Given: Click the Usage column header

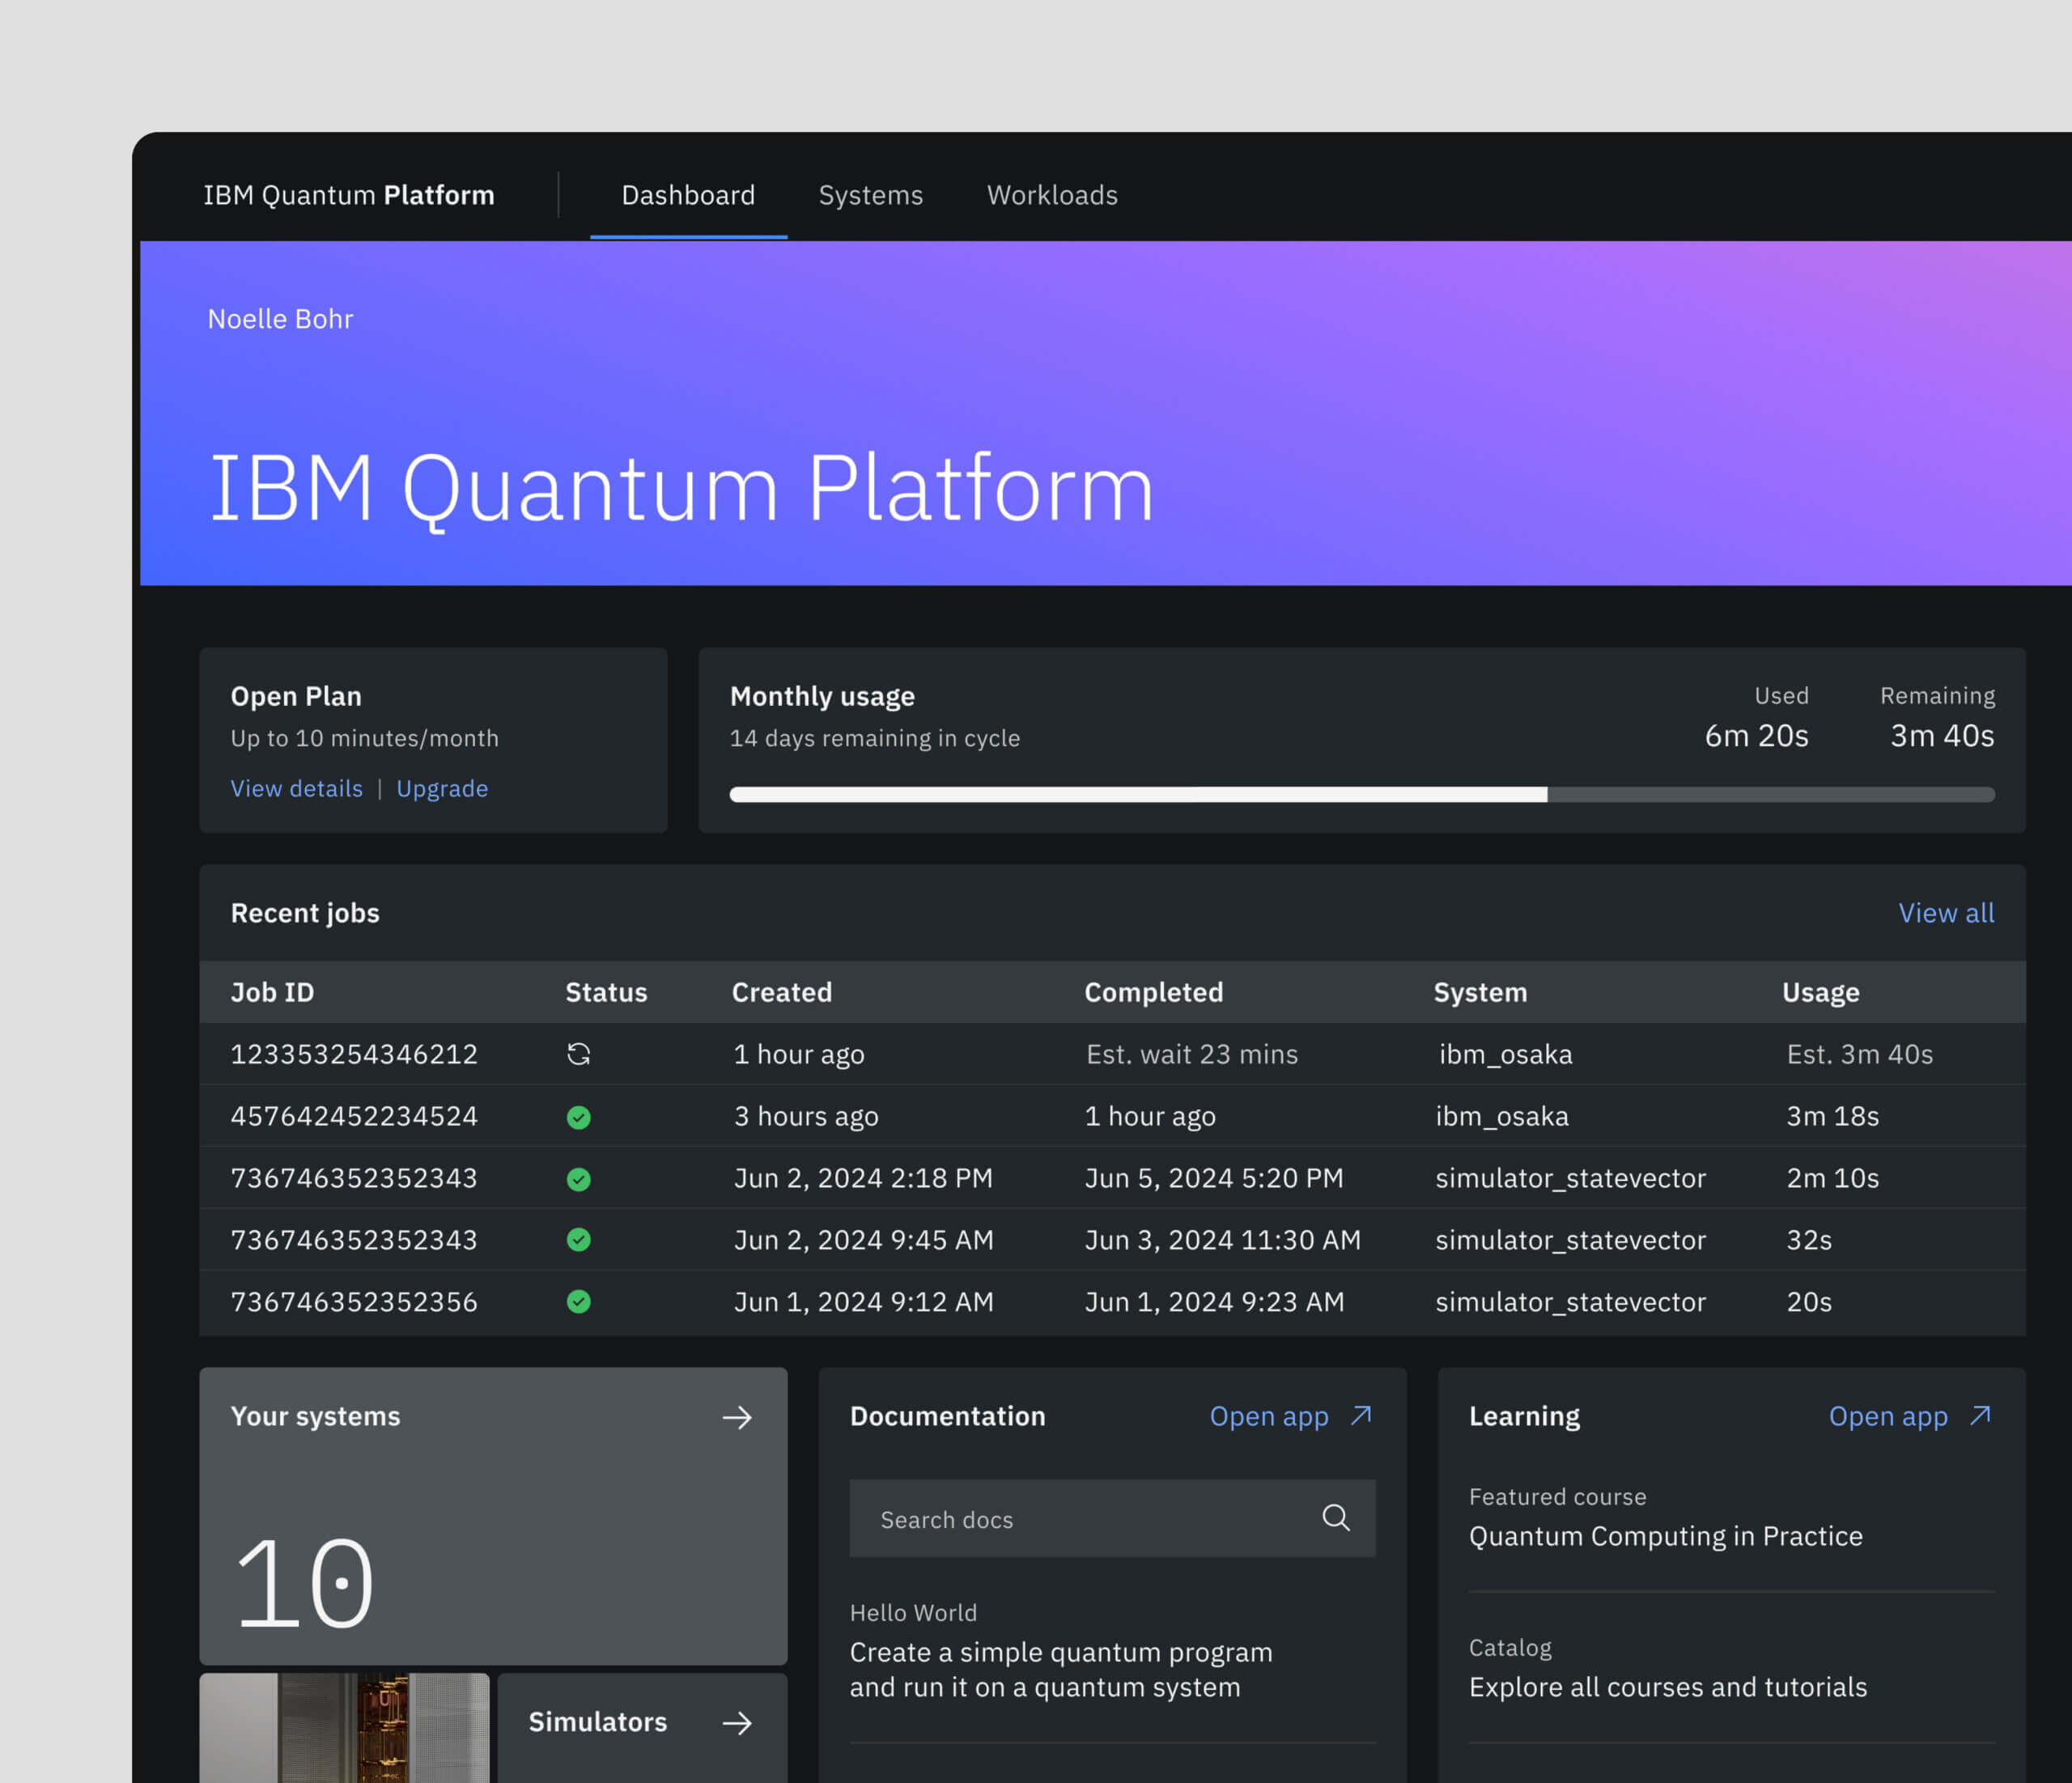Looking at the screenshot, I should point(1820,992).
